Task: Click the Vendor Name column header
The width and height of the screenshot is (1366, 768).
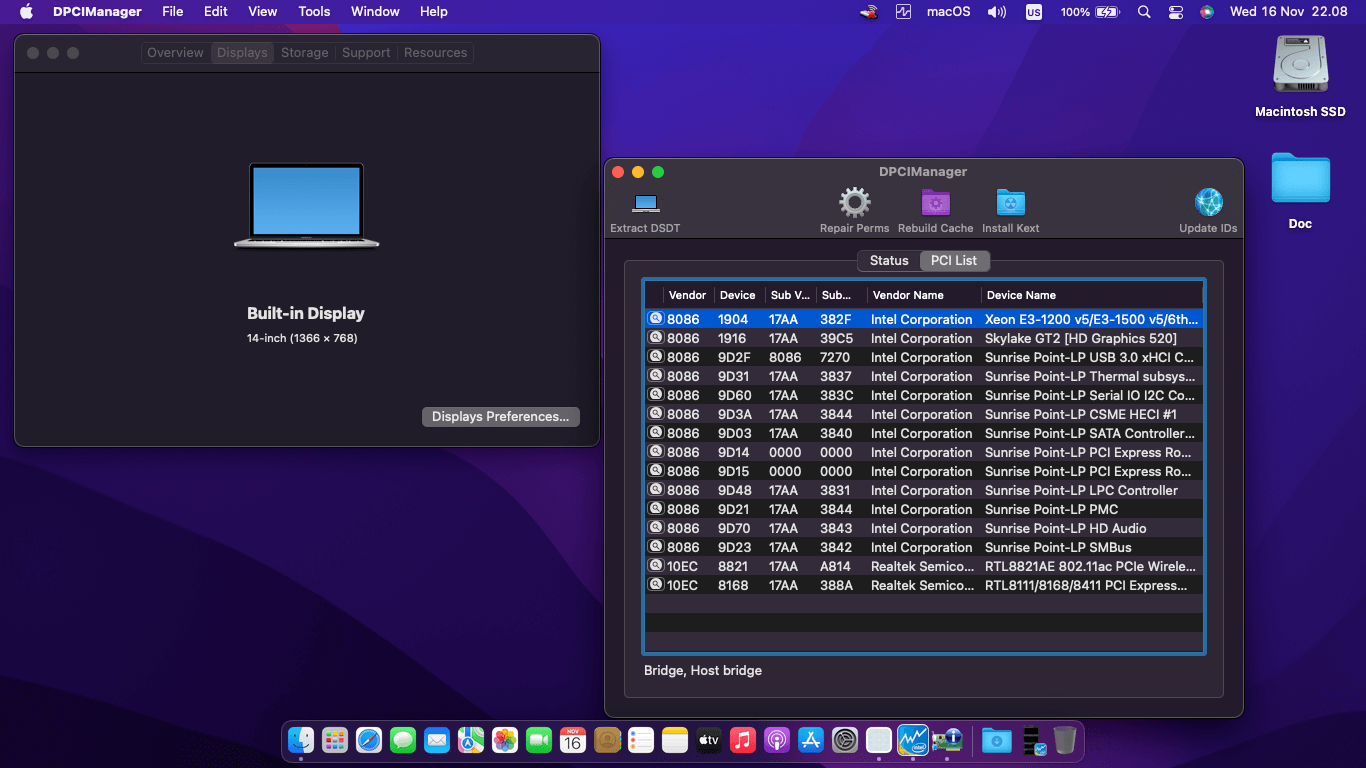Action: coord(923,295)
